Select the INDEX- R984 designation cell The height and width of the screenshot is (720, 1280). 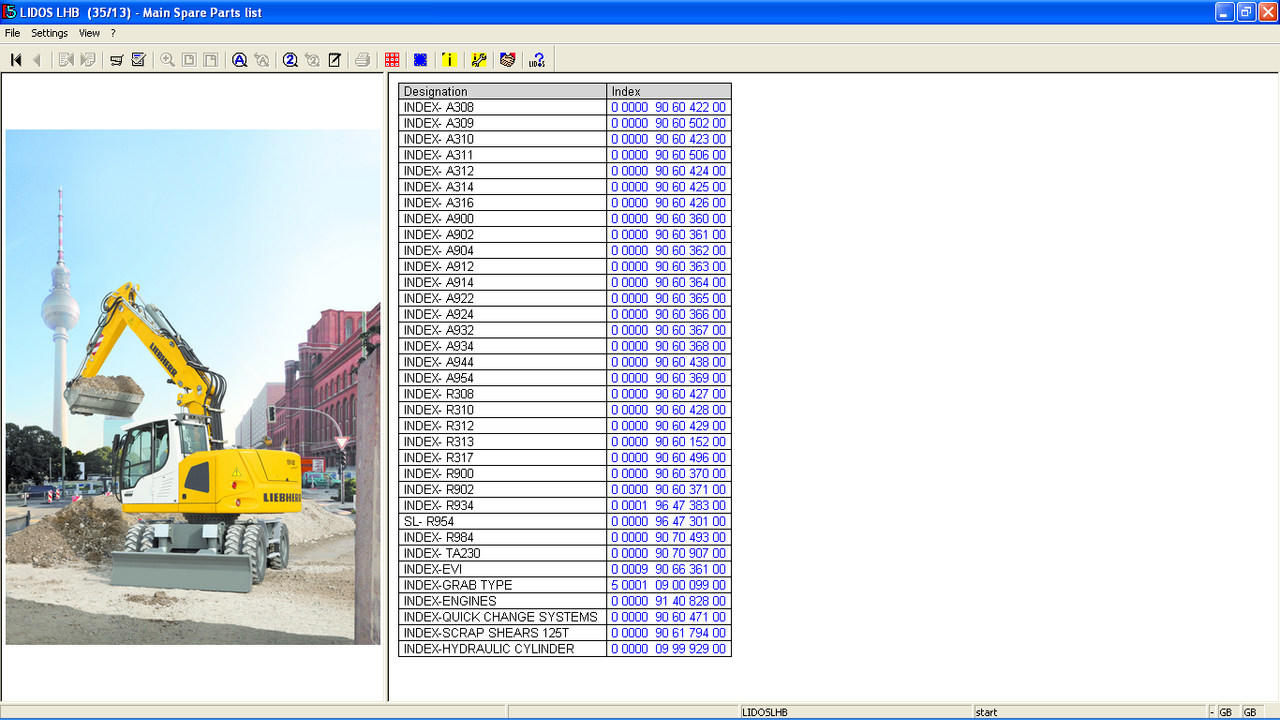point(502,537)
